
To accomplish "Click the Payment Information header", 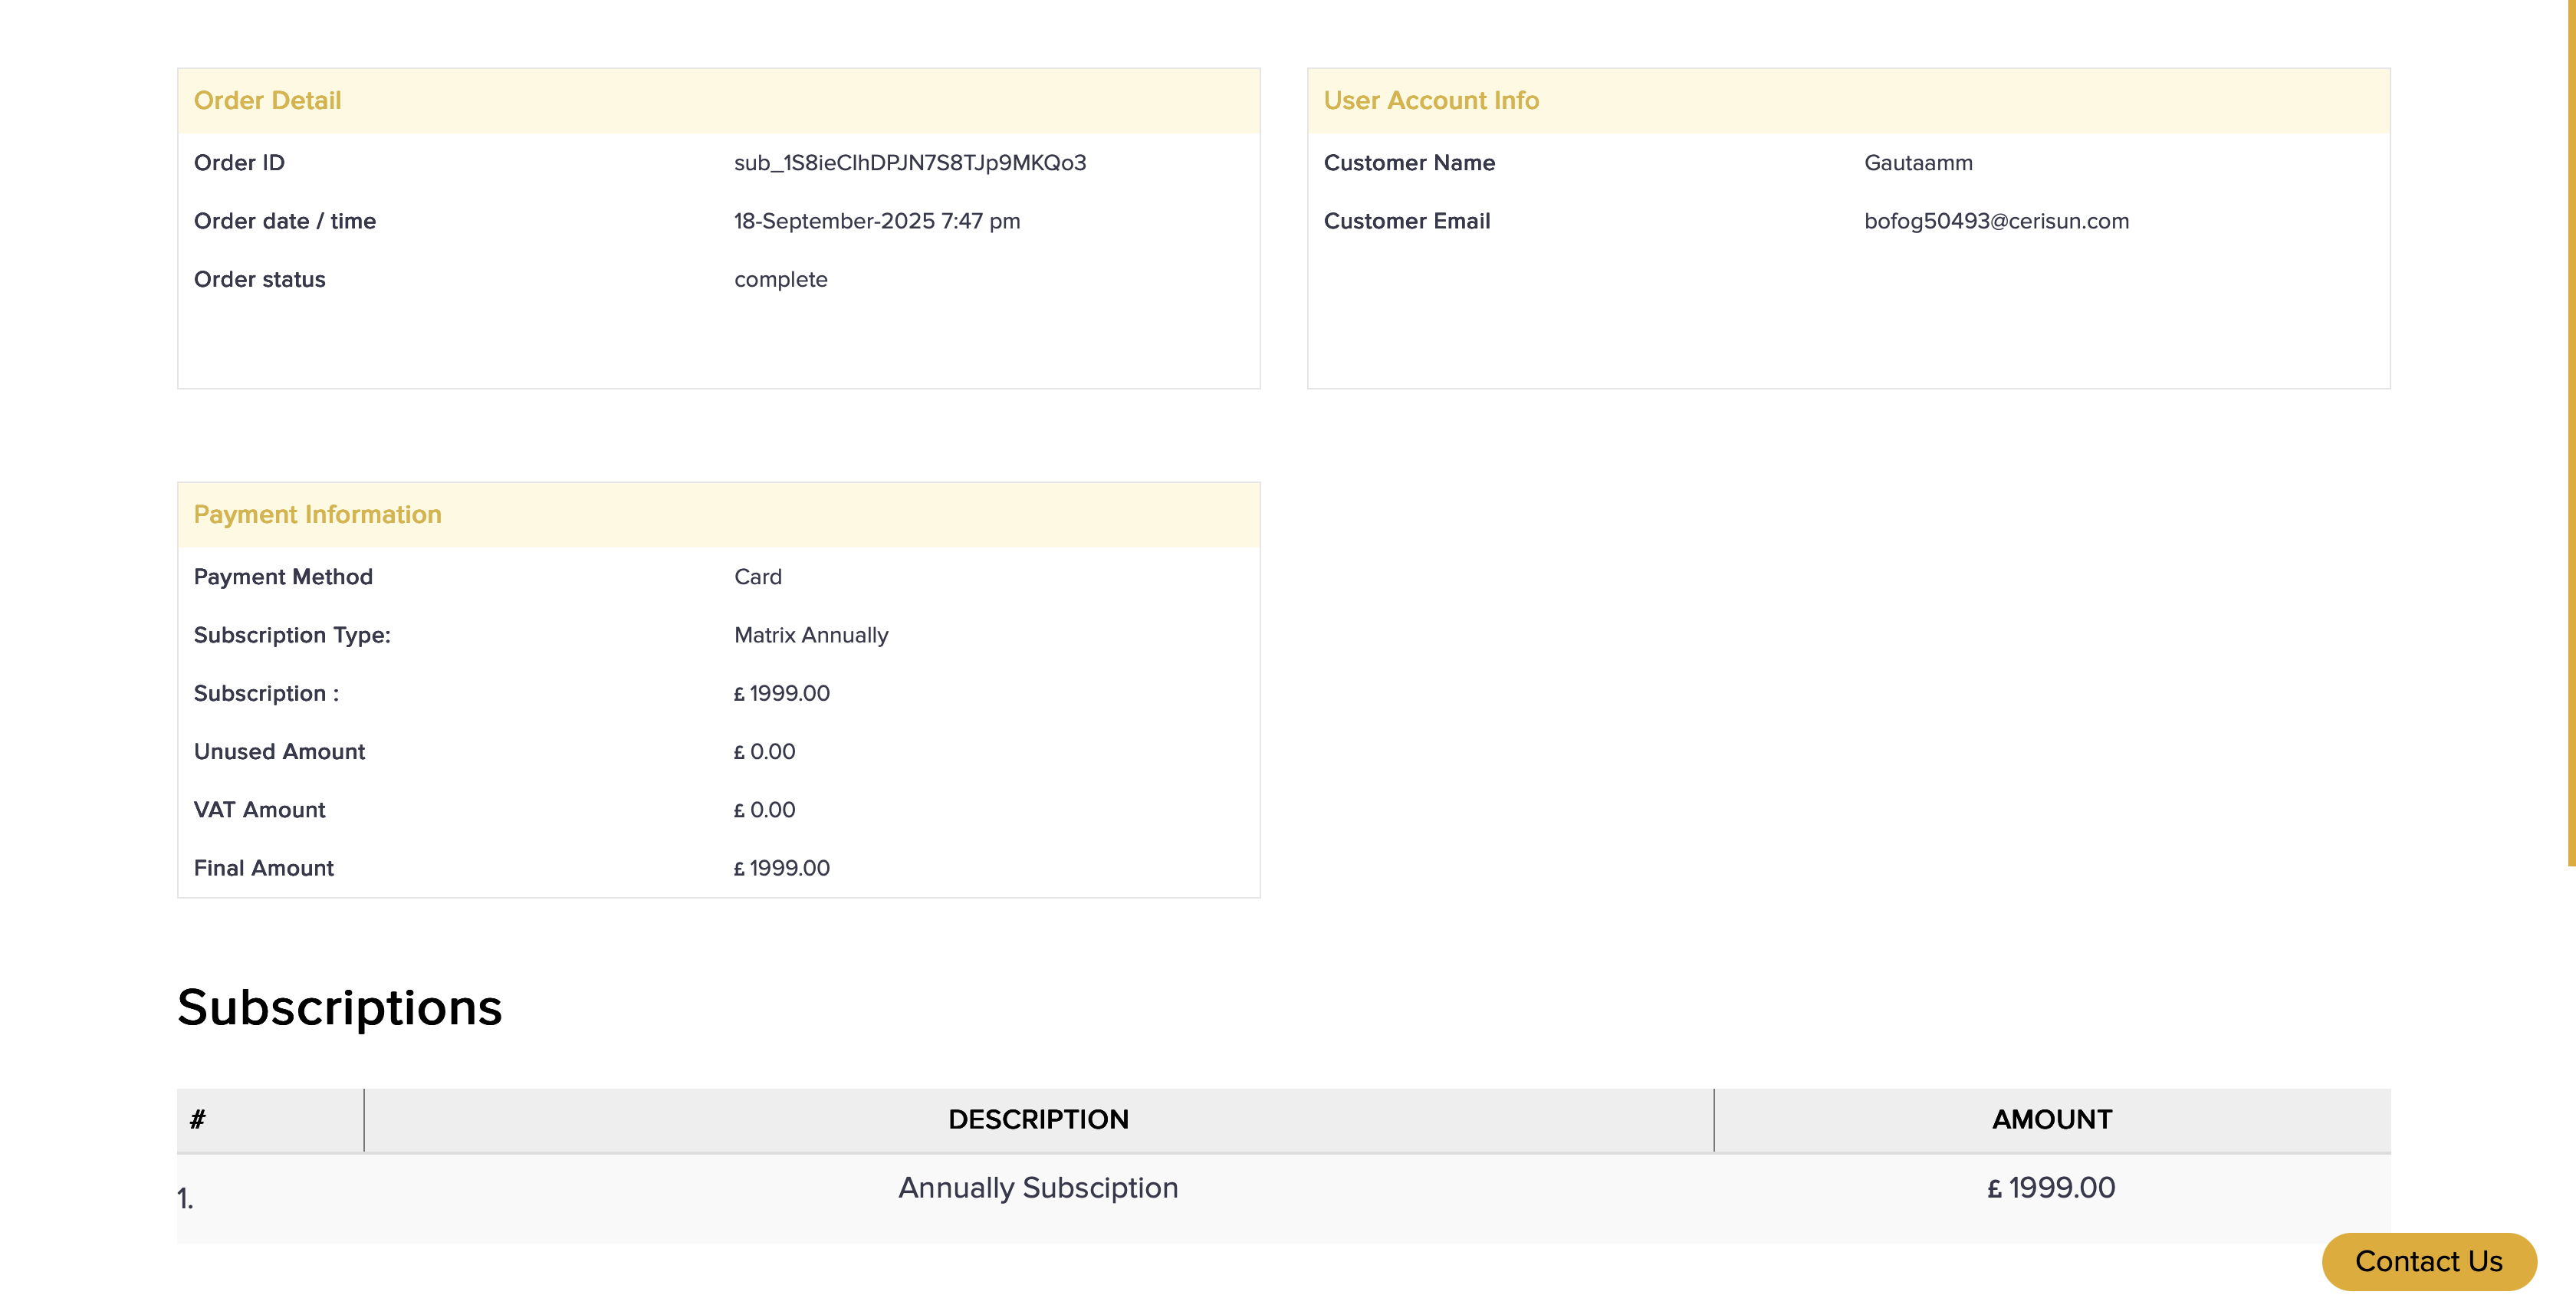I will (317, 514).
